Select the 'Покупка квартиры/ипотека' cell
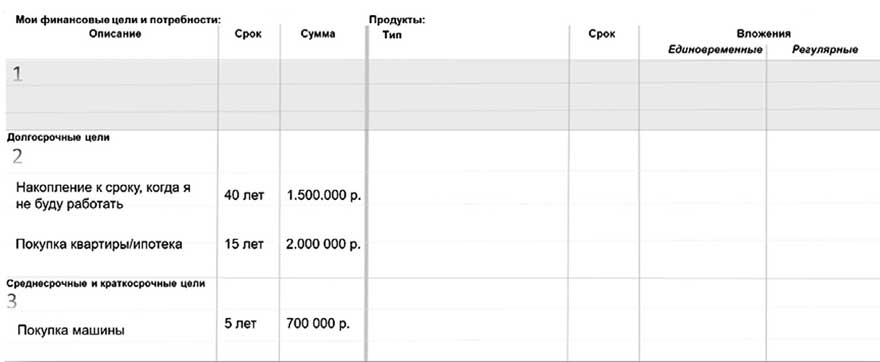This screenshot has height=362, width=880. [x=99, y=244]
